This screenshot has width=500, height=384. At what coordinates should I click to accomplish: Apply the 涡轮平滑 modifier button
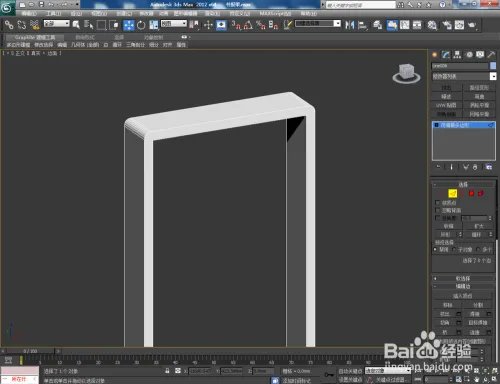click(480, 105)
